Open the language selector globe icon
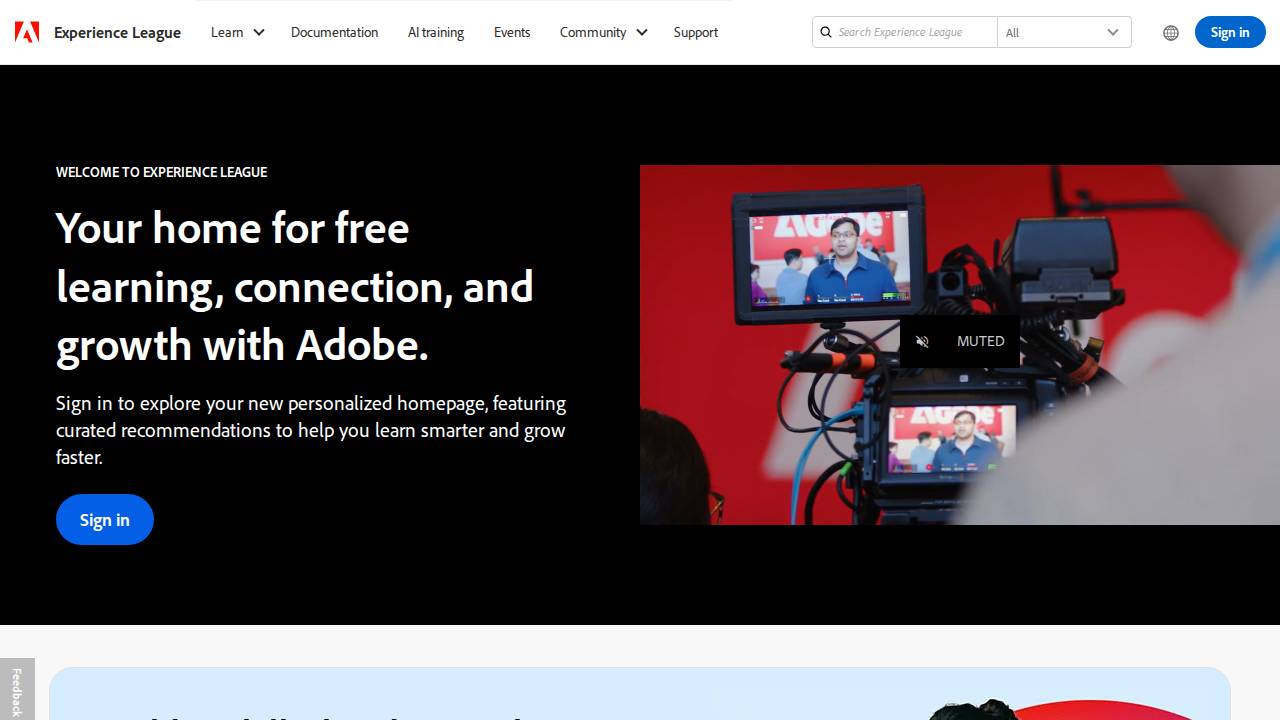1280x720 pixels. point(1170,32)
